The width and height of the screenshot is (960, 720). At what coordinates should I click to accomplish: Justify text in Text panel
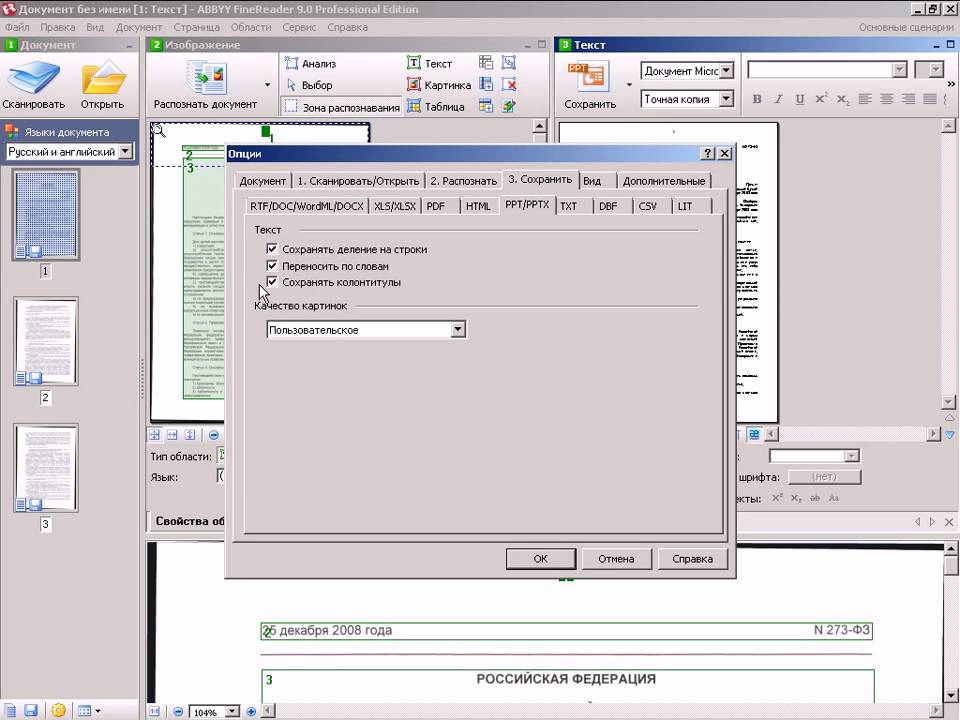[929, 99]
